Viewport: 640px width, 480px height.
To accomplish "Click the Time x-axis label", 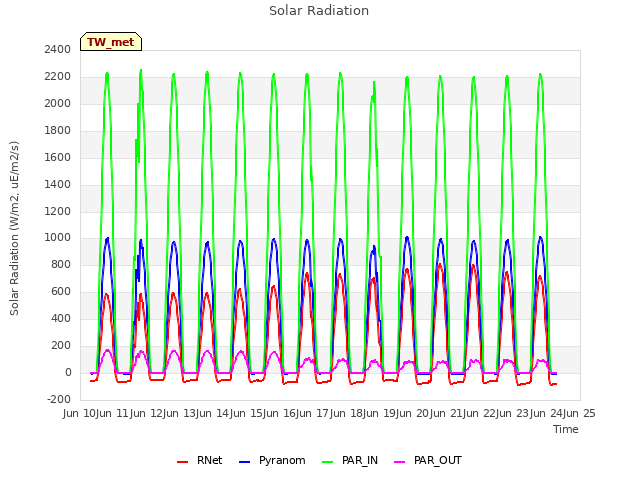I will click(566, 429).
